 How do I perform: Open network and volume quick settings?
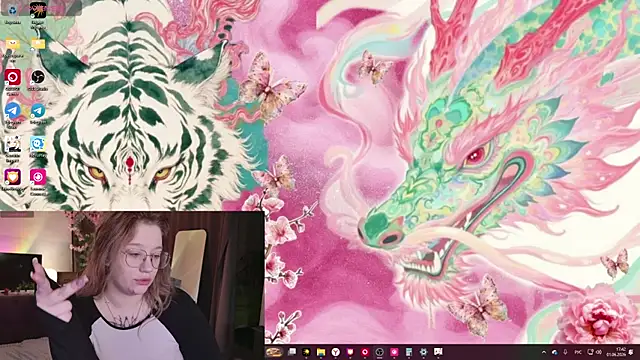click(595, 352)
